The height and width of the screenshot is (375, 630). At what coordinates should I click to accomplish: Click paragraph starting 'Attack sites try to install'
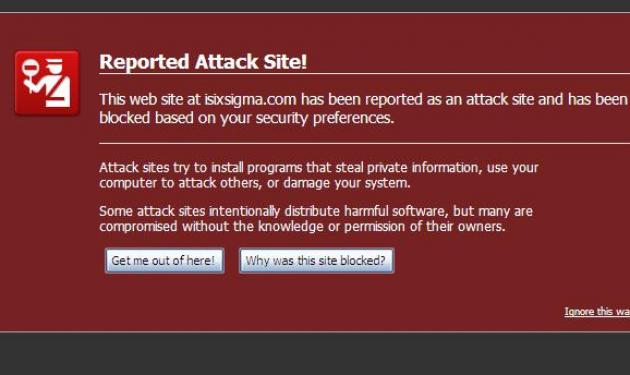coord(319,175)
